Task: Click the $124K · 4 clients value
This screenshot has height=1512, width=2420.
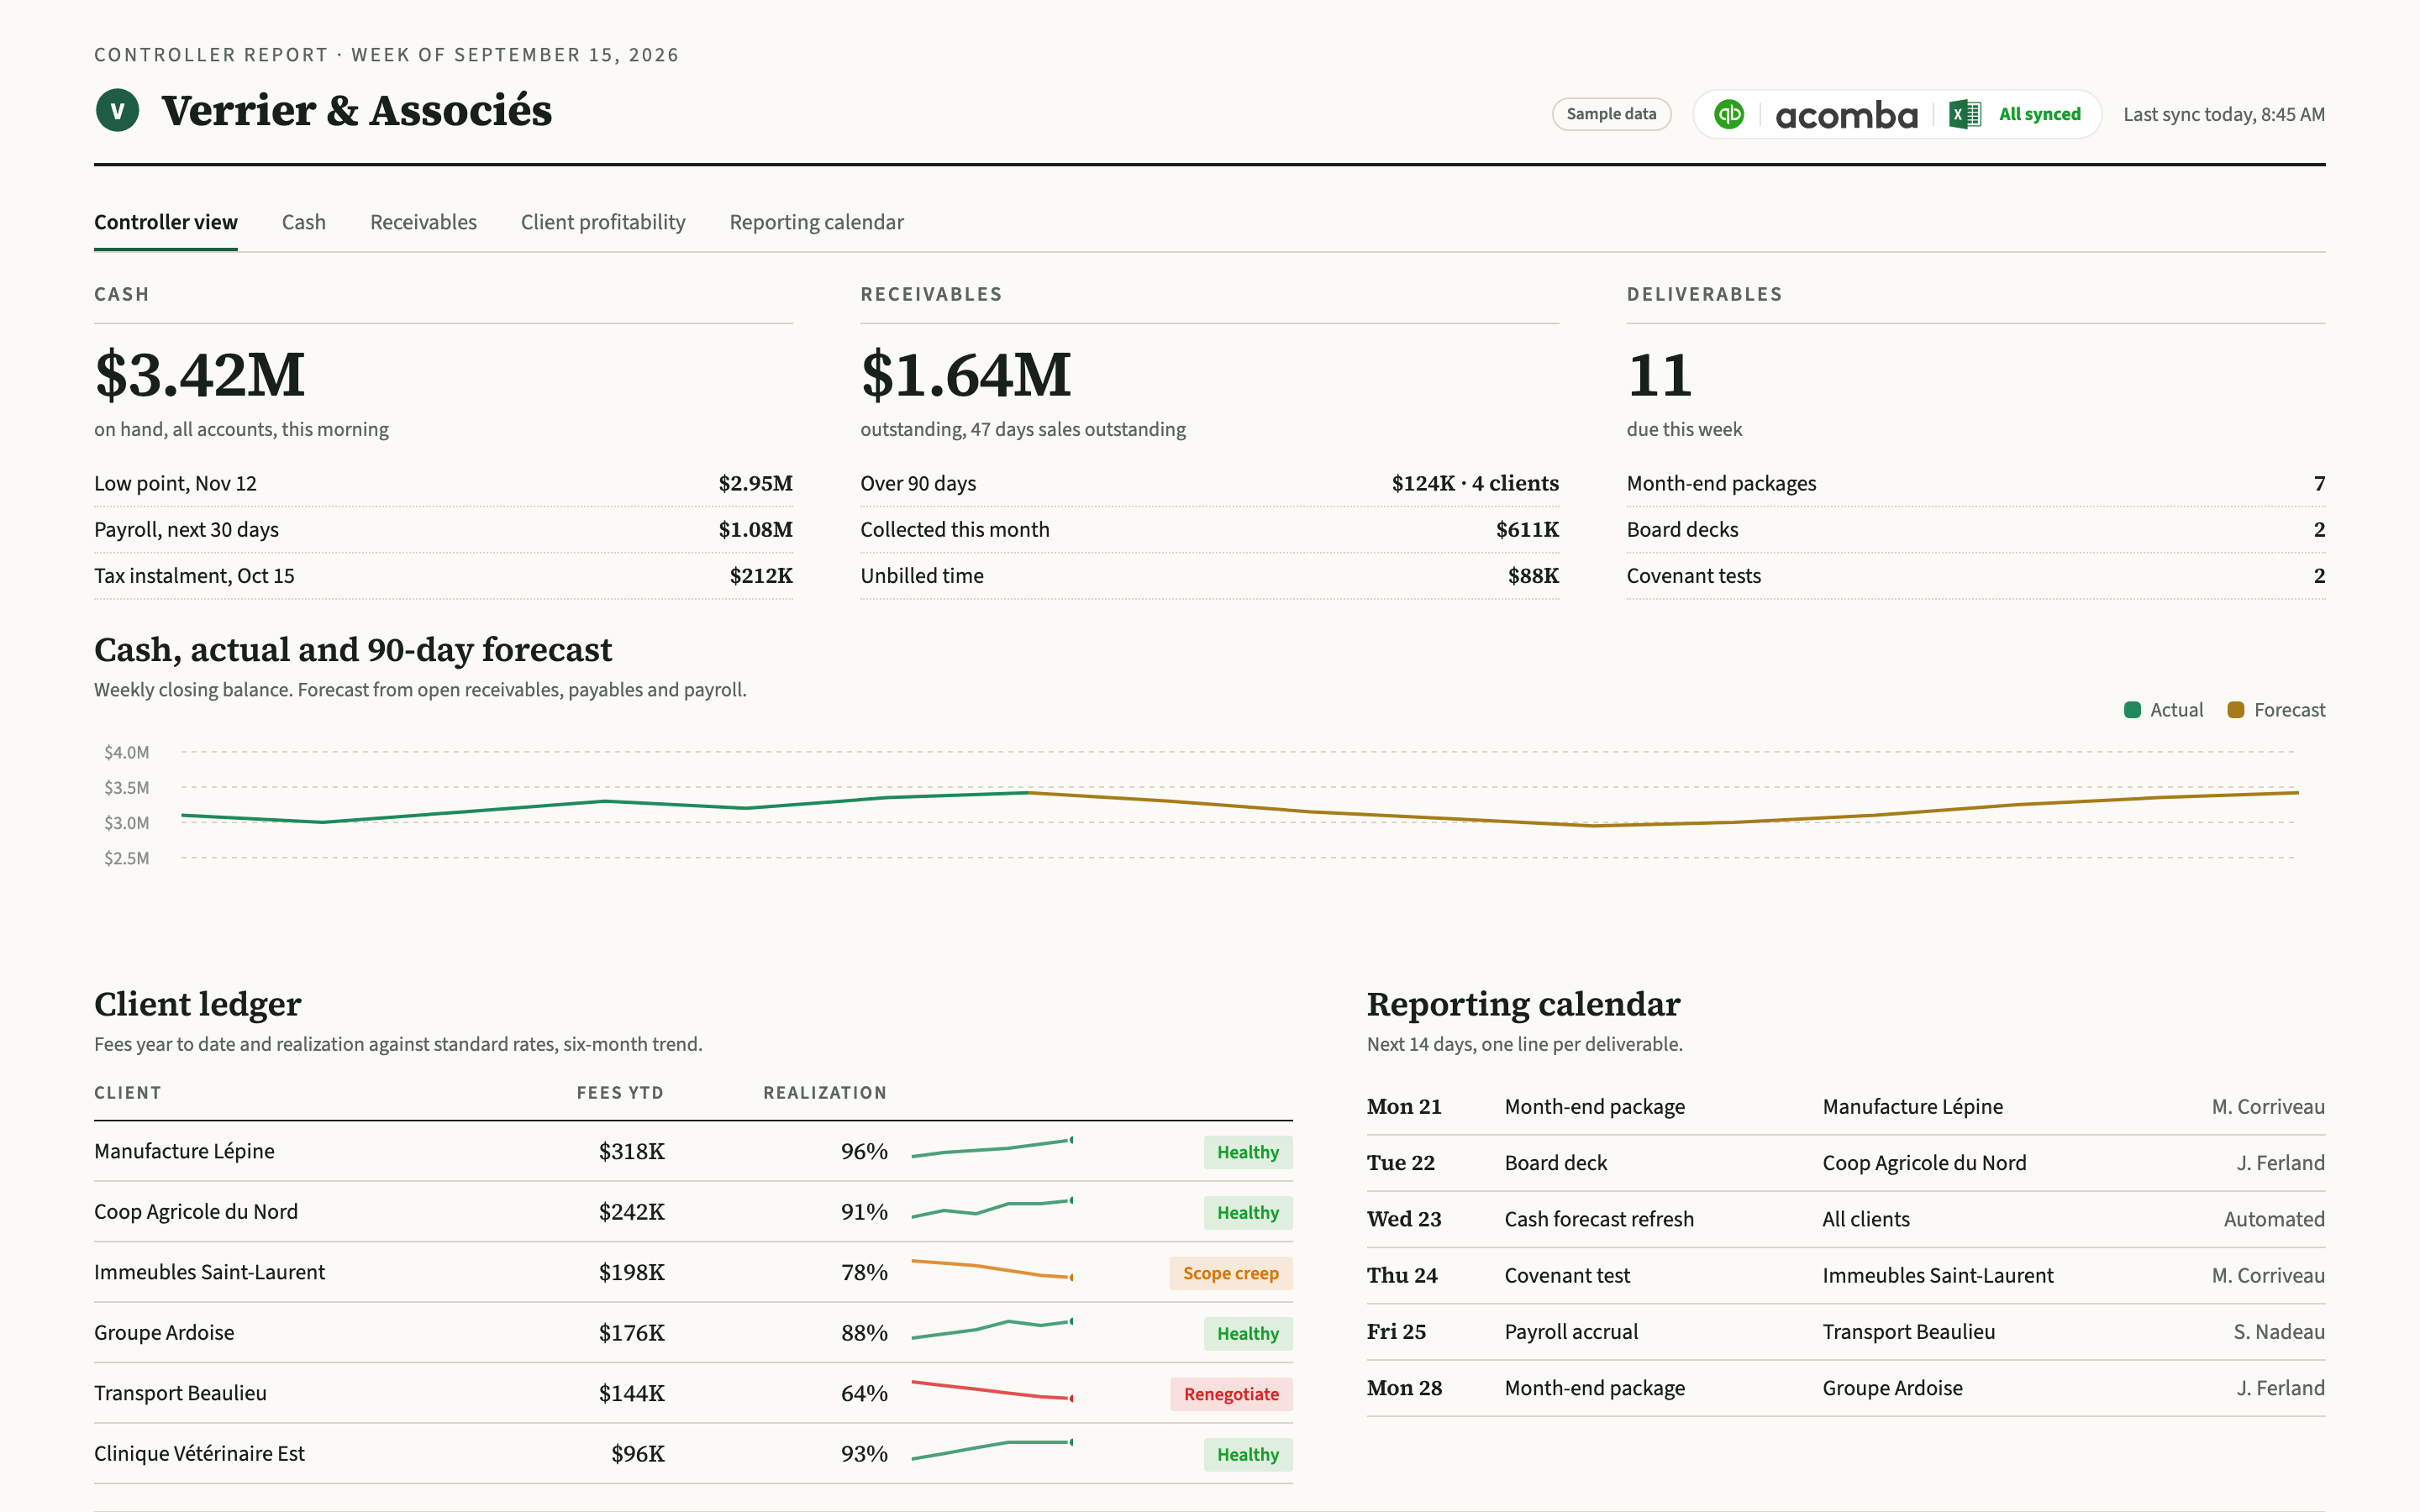Action: point(1475,484)
